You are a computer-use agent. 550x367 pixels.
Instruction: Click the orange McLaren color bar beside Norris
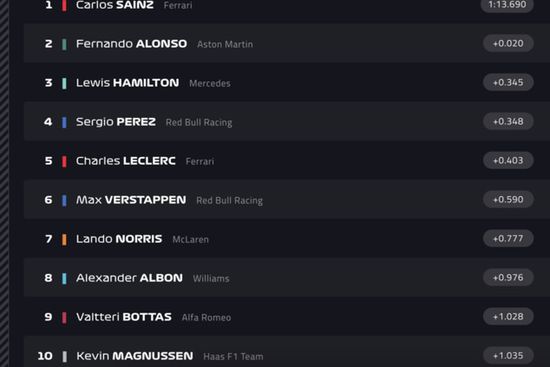[x=64, y=240]
